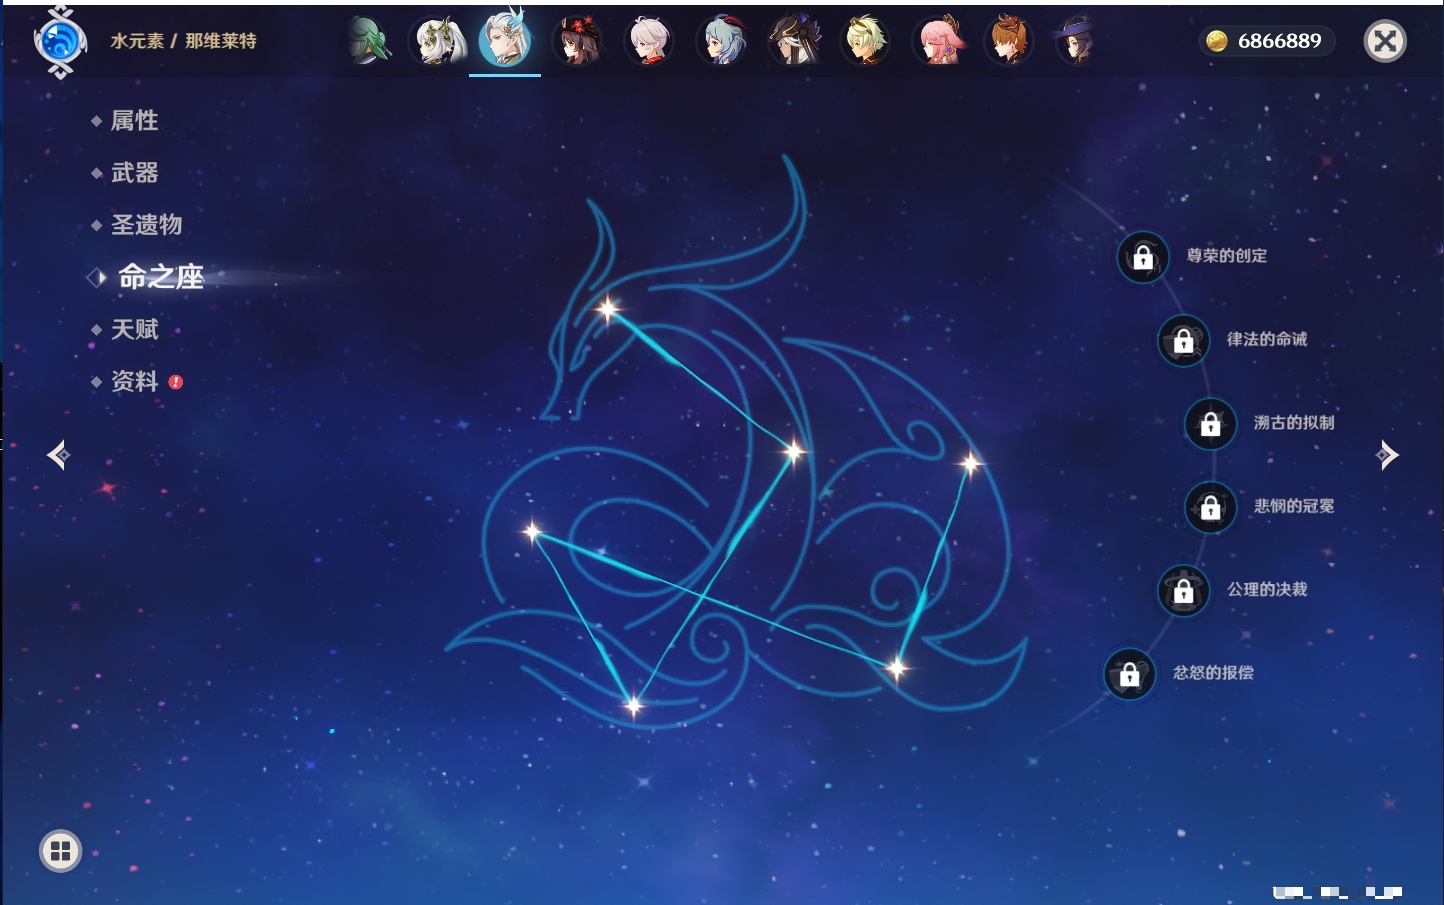This screenshot has width=1444, height=905.
Task: Select the highlighted Neuvillette avatar
Action: (505, 40)
